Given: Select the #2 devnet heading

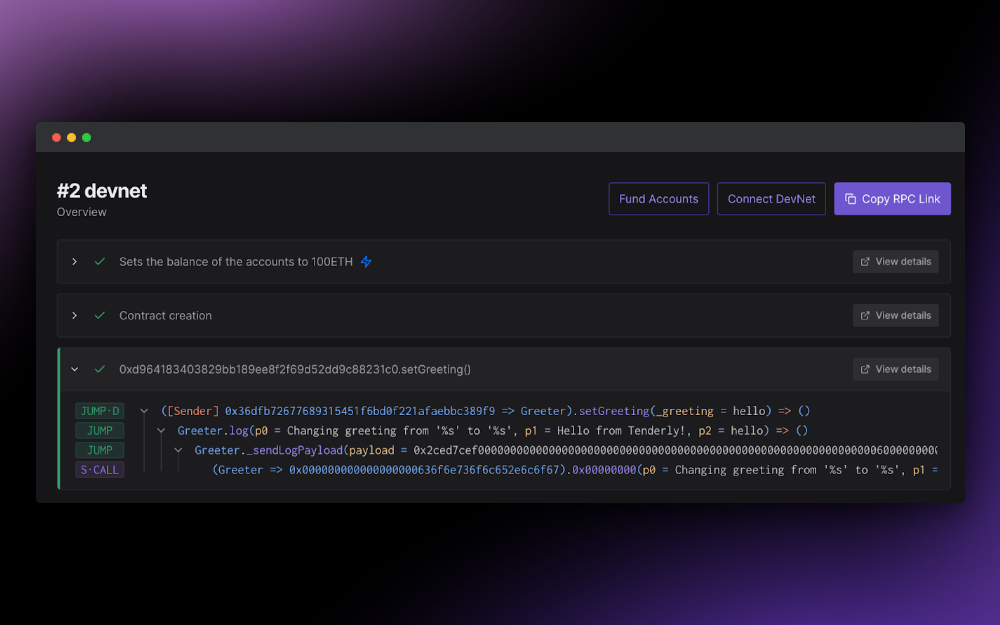Looking at the screenshot, I should click(x=101, y=190).
